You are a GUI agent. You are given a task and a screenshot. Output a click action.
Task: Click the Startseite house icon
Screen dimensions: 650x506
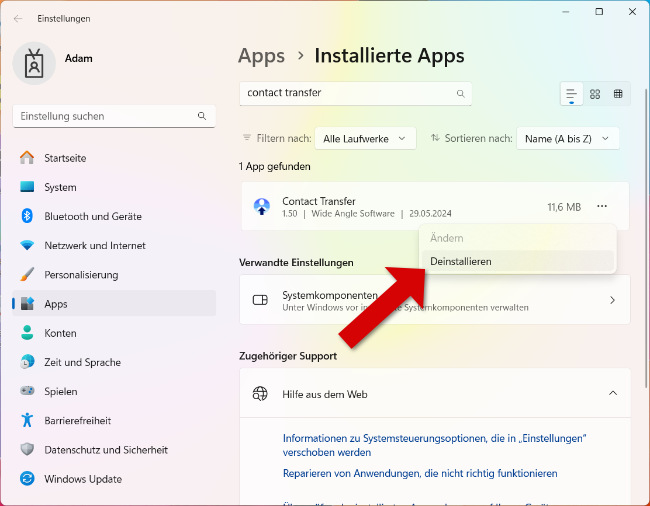click(x=27, y=158)
